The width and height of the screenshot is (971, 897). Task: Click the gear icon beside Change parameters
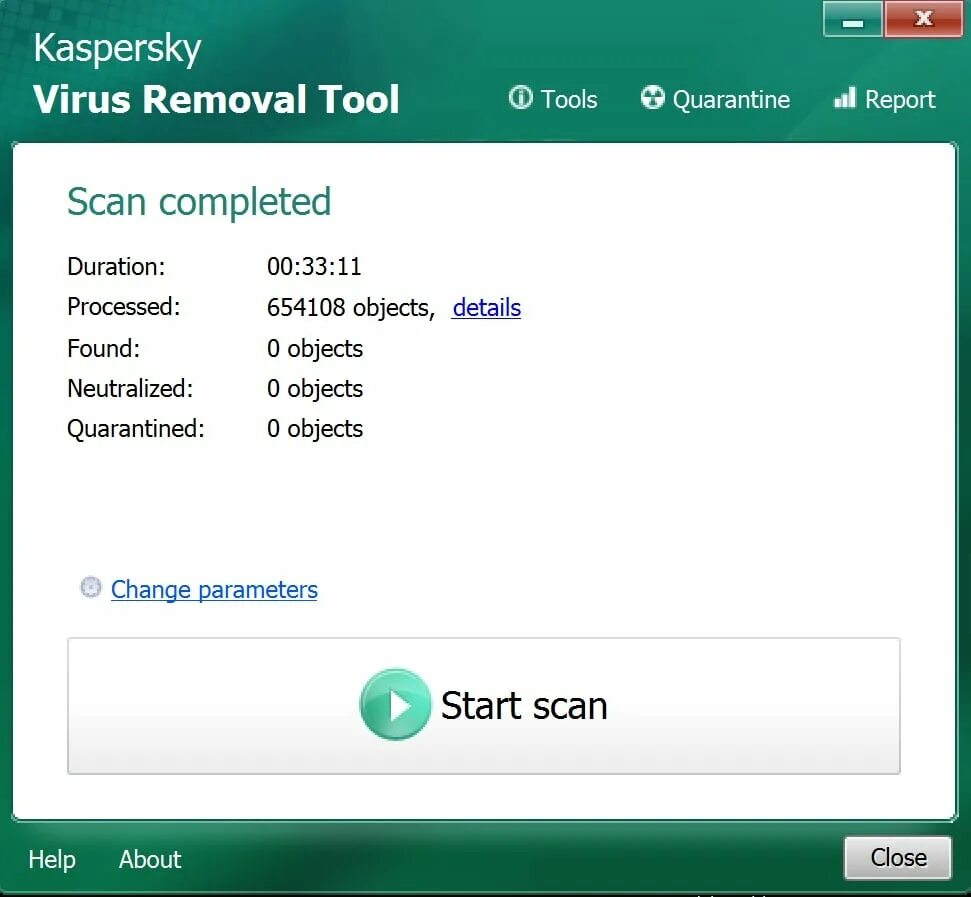(x=90, y=587)
